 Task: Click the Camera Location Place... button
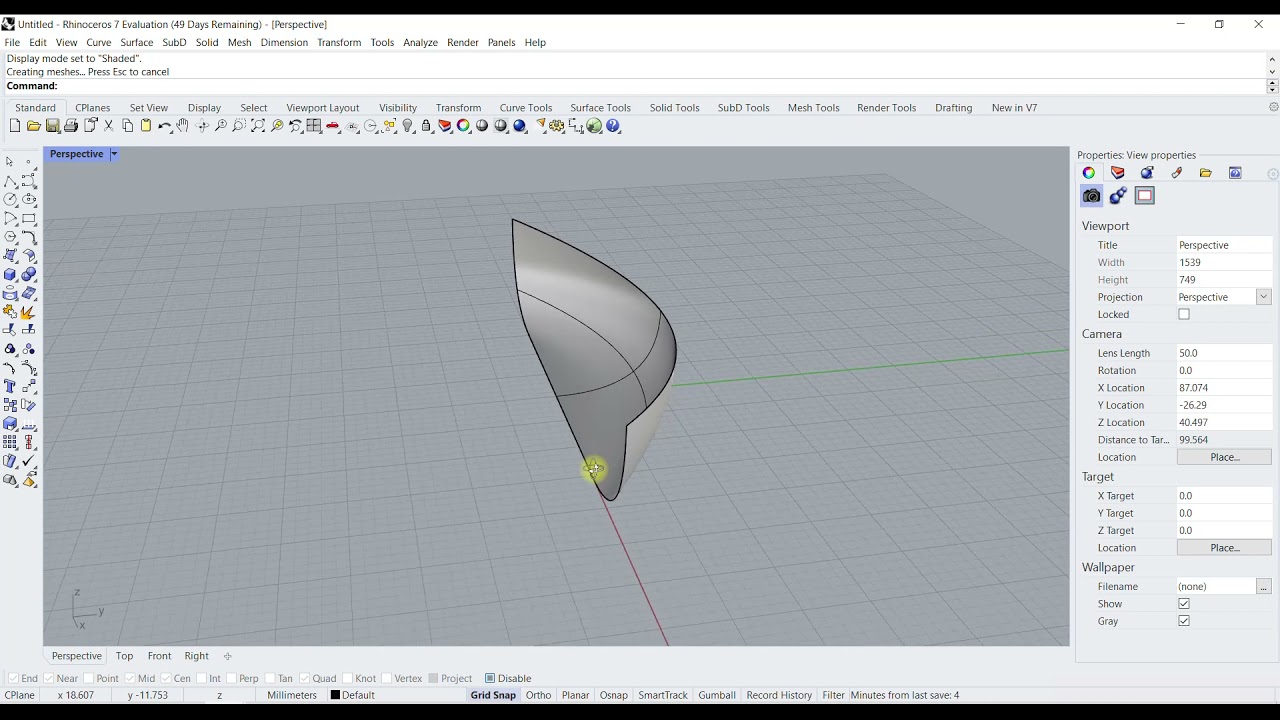[1224, 457]
